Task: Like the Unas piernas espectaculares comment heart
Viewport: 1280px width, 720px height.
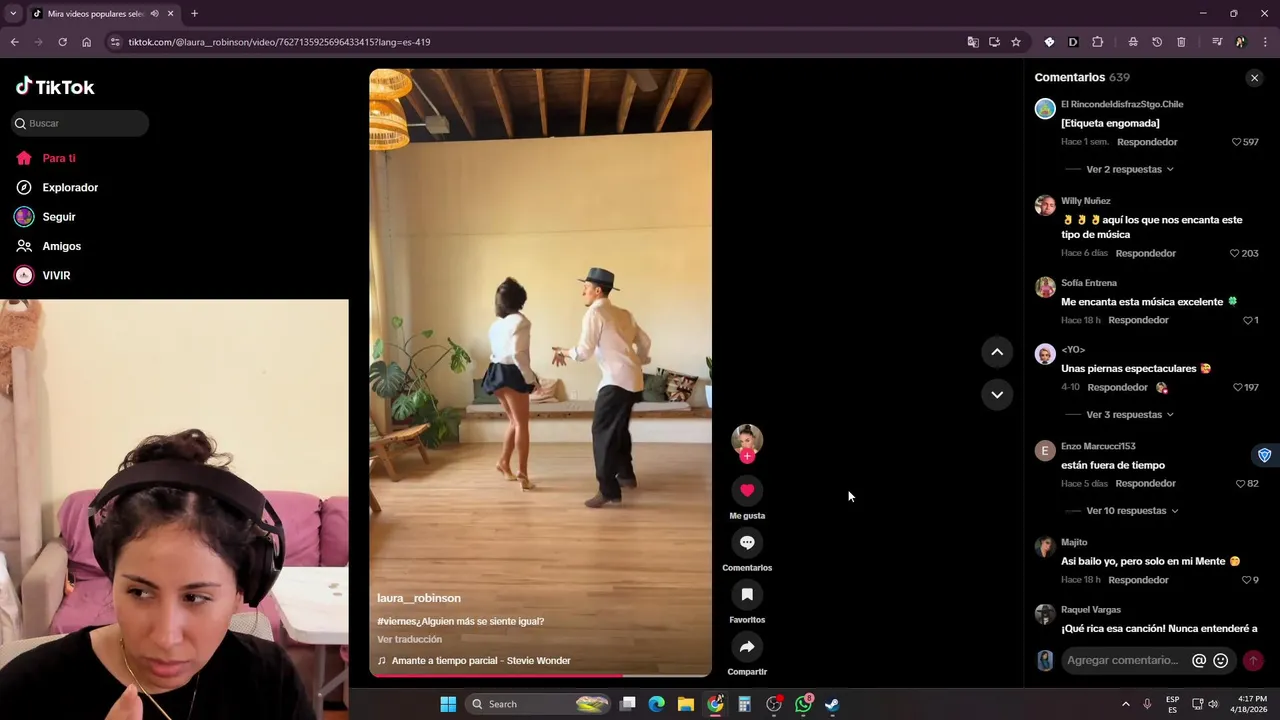Action: [1237, 387]
